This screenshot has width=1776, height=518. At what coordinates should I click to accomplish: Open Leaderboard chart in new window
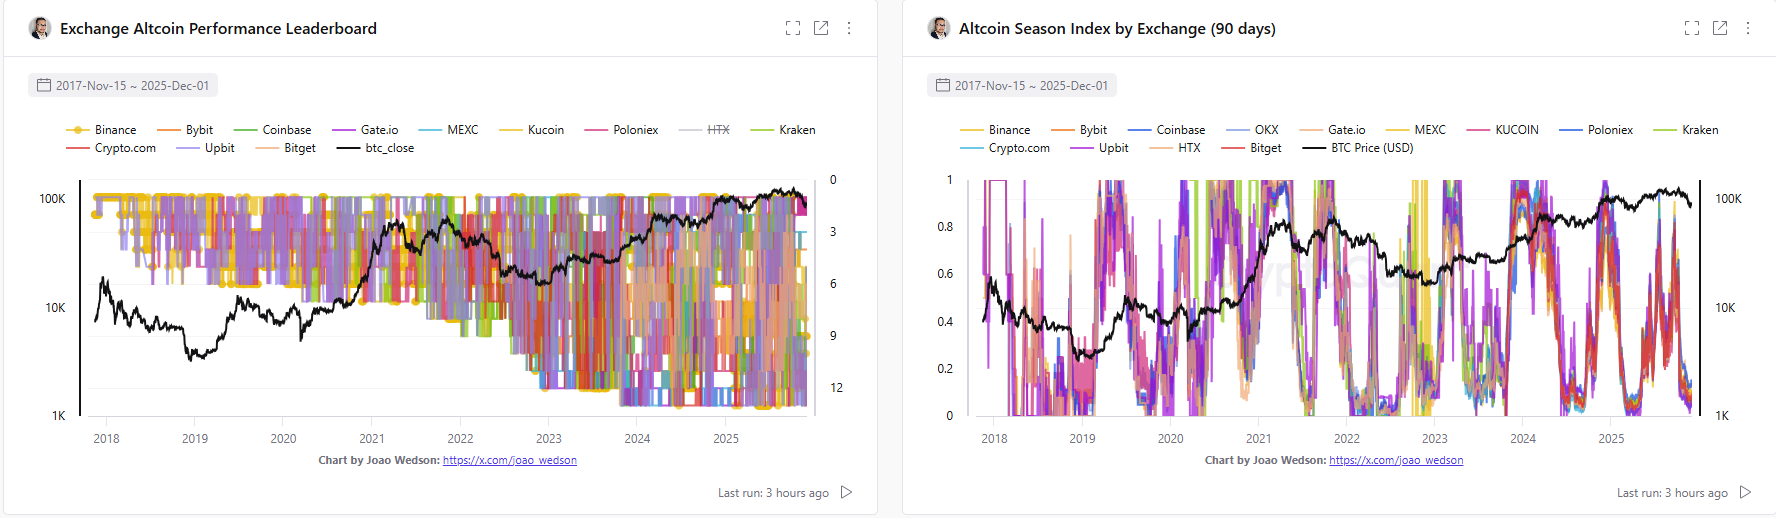pyautogui.click(x=821, y=28)
